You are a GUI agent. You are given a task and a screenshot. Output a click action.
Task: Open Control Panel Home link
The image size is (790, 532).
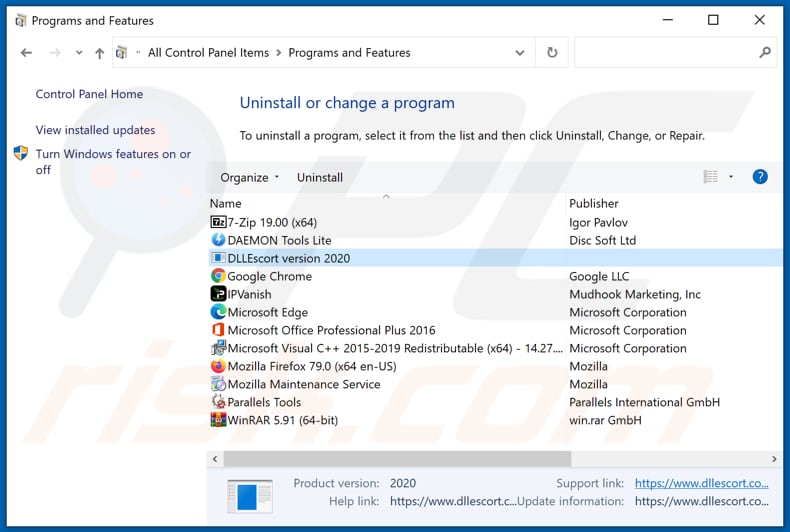point(89,94)
